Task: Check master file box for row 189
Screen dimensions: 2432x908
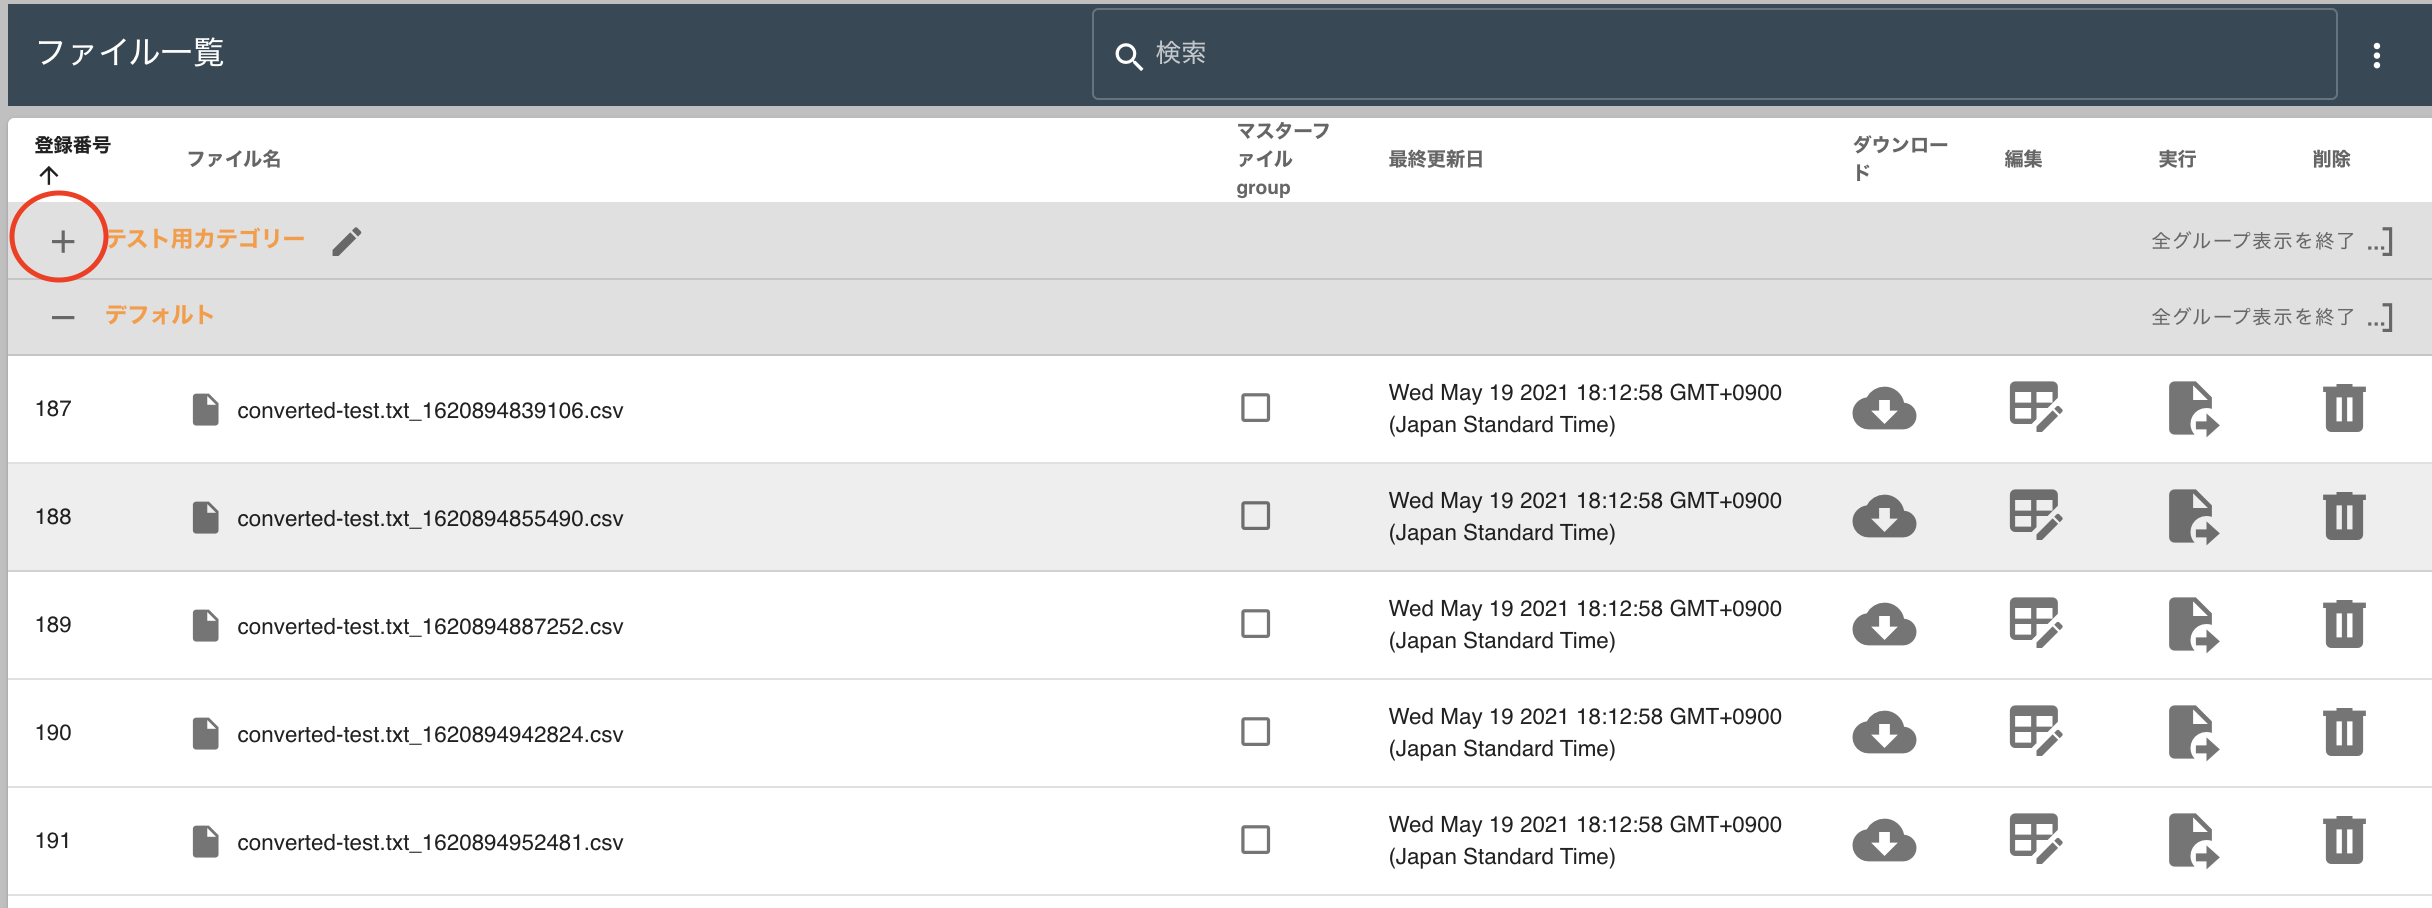Action: [1255, 624]
